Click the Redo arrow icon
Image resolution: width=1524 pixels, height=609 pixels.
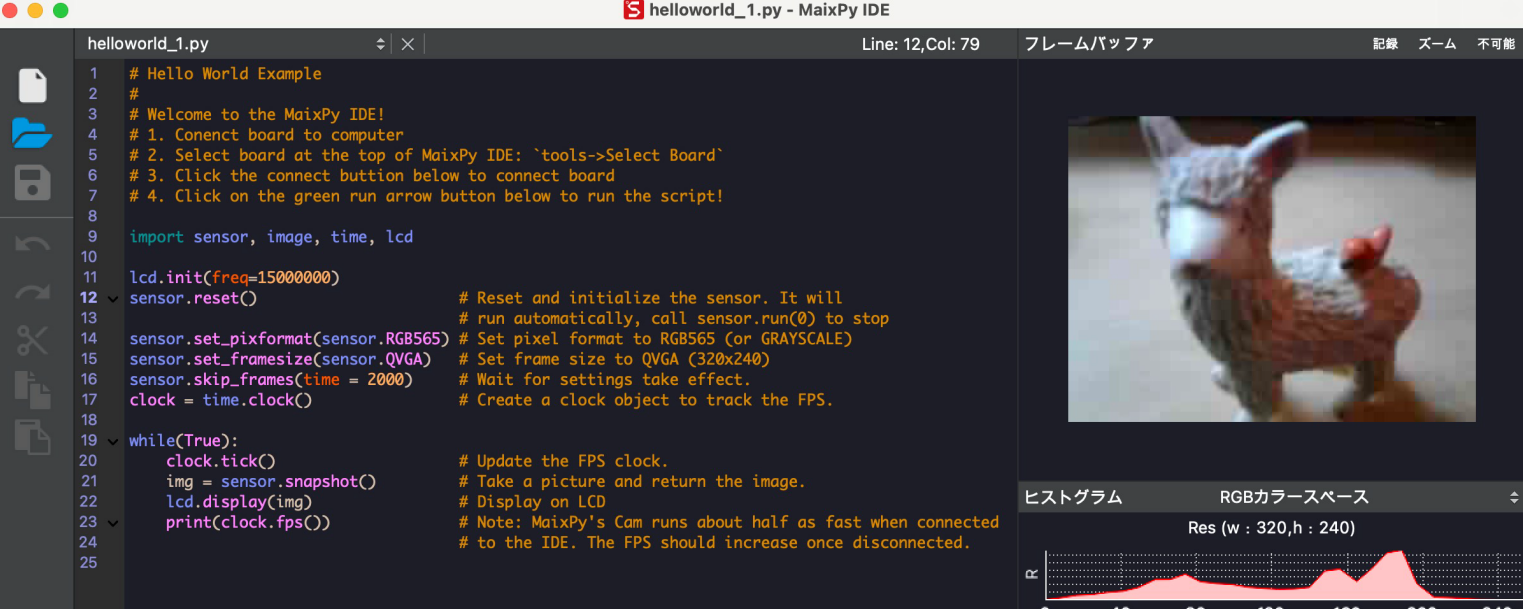[x=32, y=291]
